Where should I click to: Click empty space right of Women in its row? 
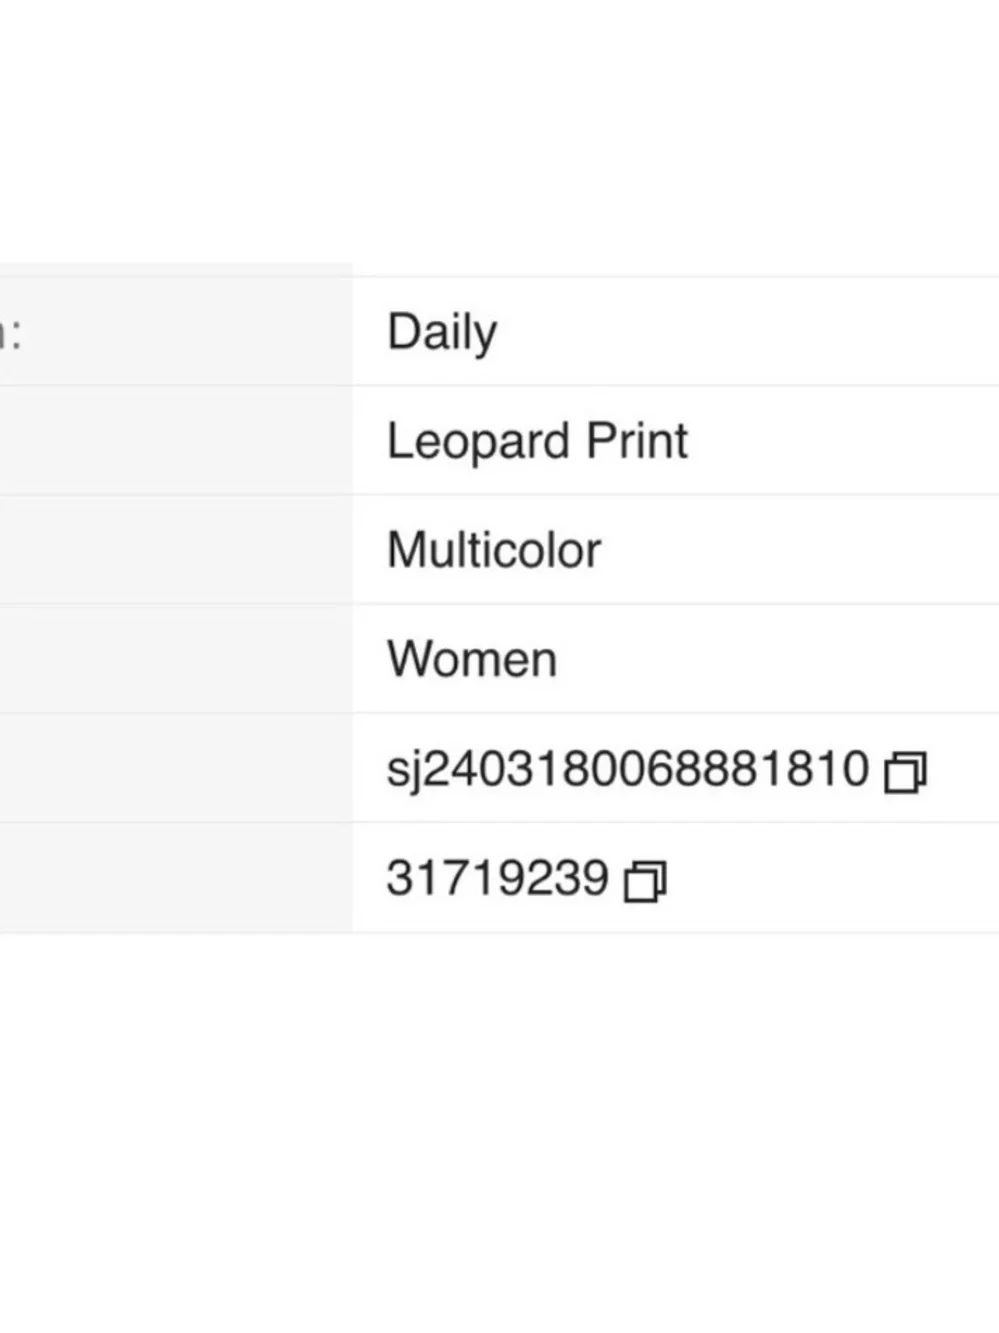pyautogui.click(x=780, y=660)
